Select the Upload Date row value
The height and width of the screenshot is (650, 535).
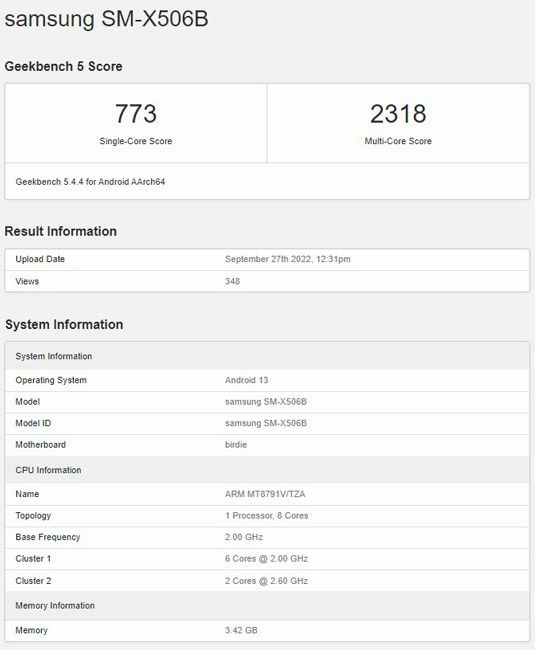click(288, 259)
